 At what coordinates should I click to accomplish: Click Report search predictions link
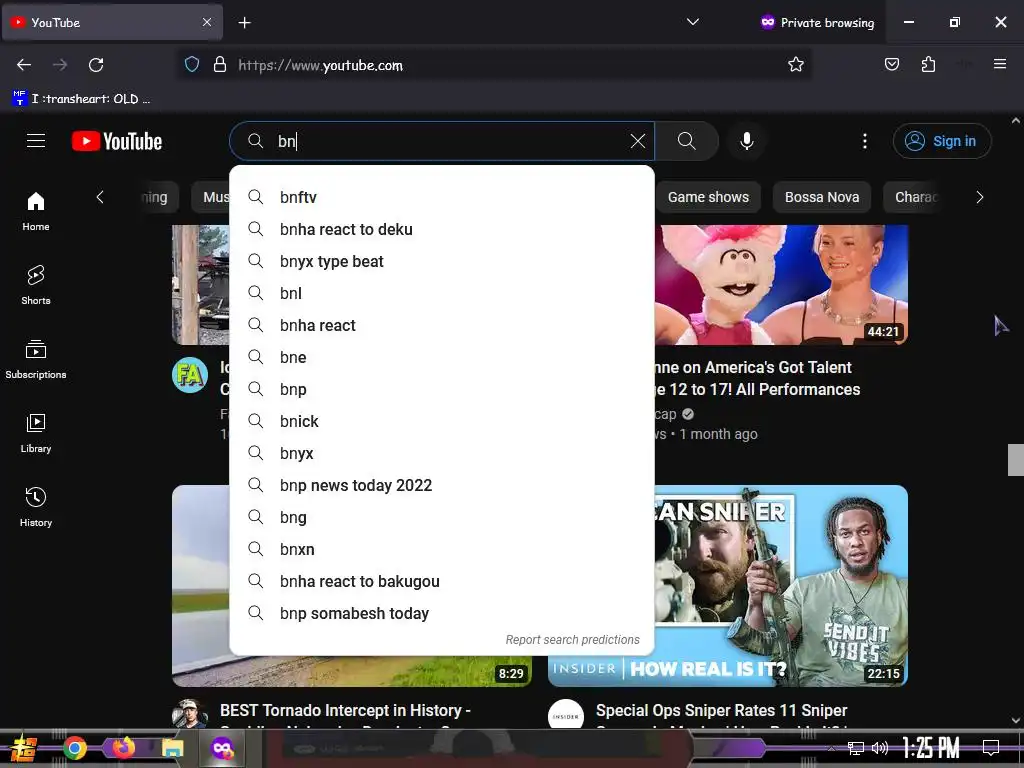[x=572, y=640]
